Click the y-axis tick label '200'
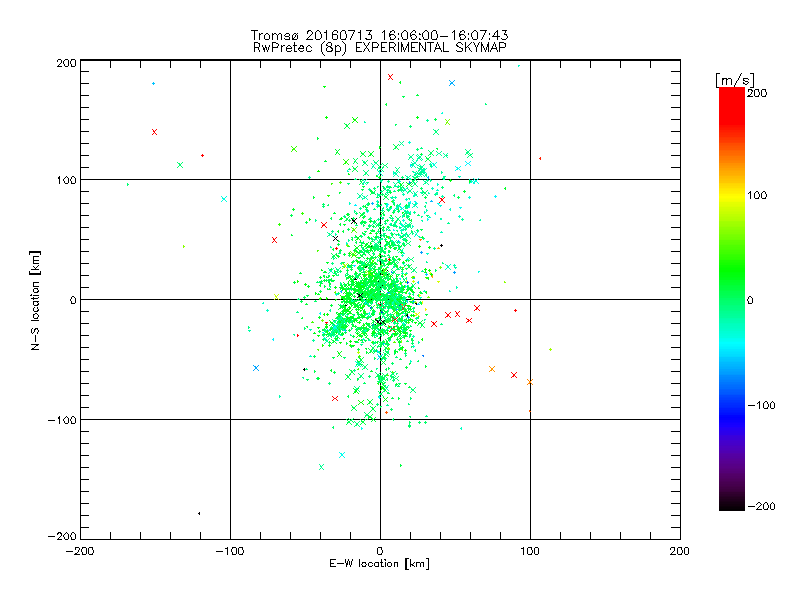This screenshot has height=600, width=800. (66, 63)
